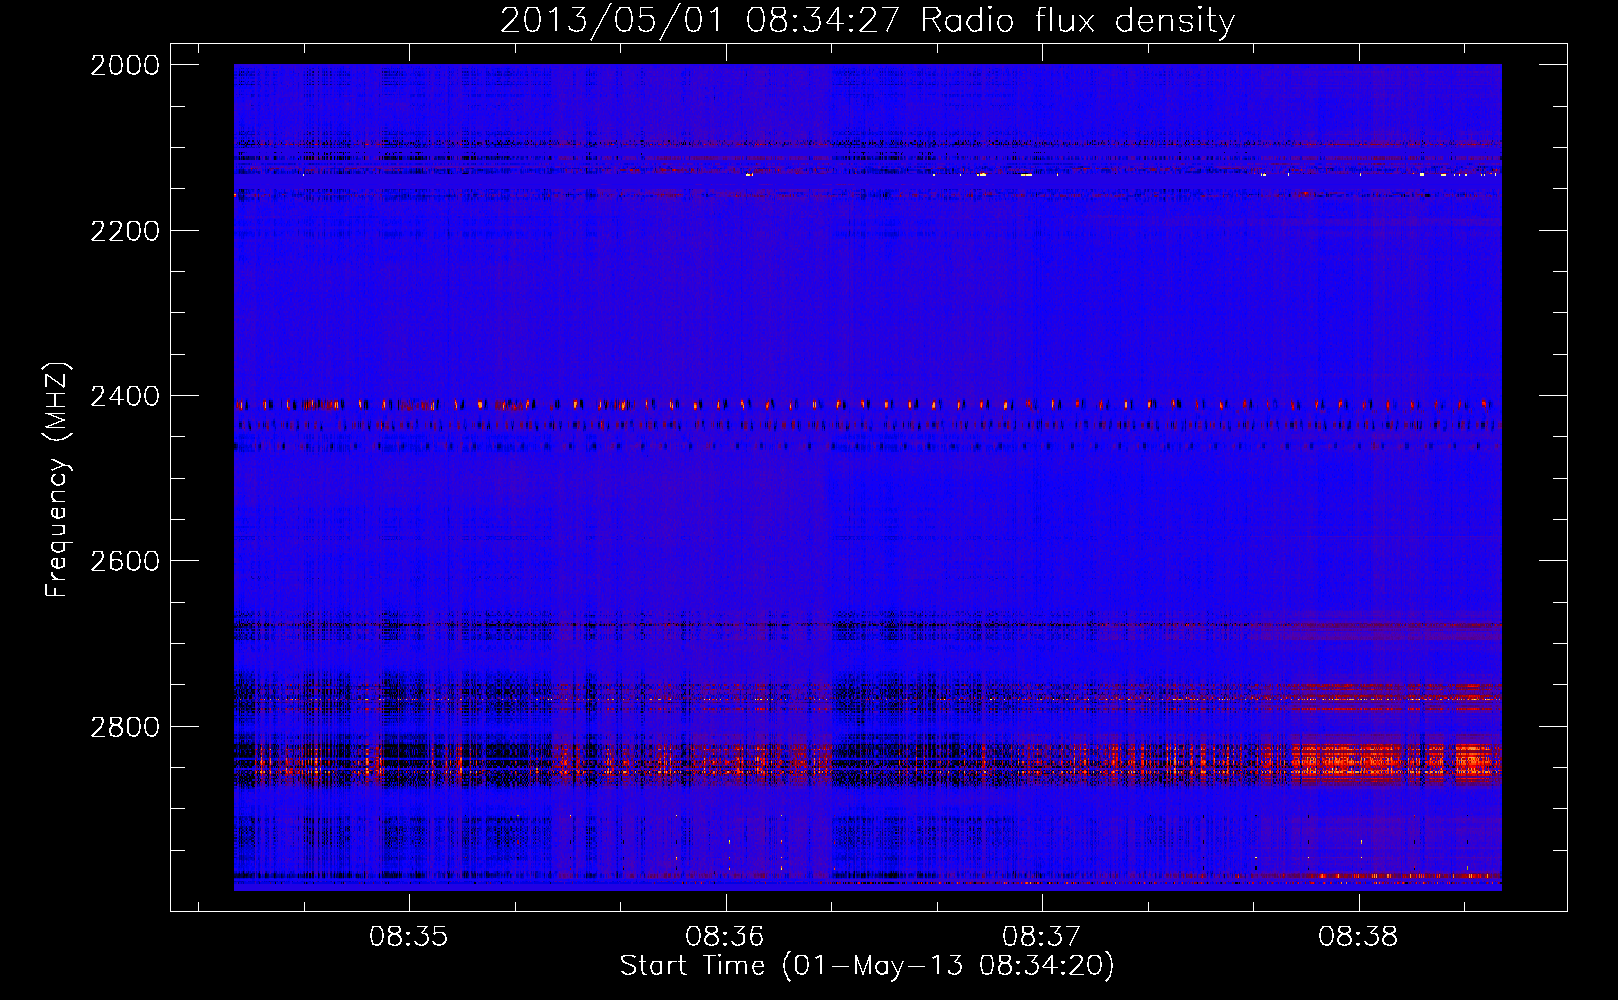
Task: Select the 2800 frequency axis label
Action: point(125,726)
